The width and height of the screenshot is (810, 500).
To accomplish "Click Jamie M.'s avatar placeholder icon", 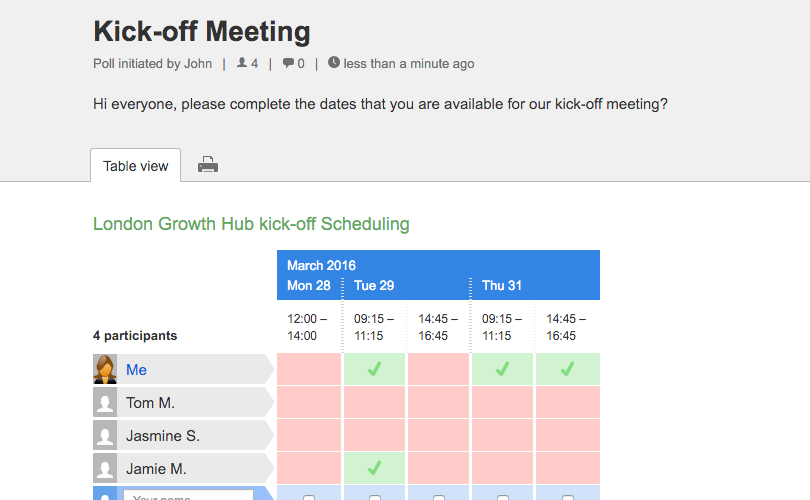I will coord(105,468).
